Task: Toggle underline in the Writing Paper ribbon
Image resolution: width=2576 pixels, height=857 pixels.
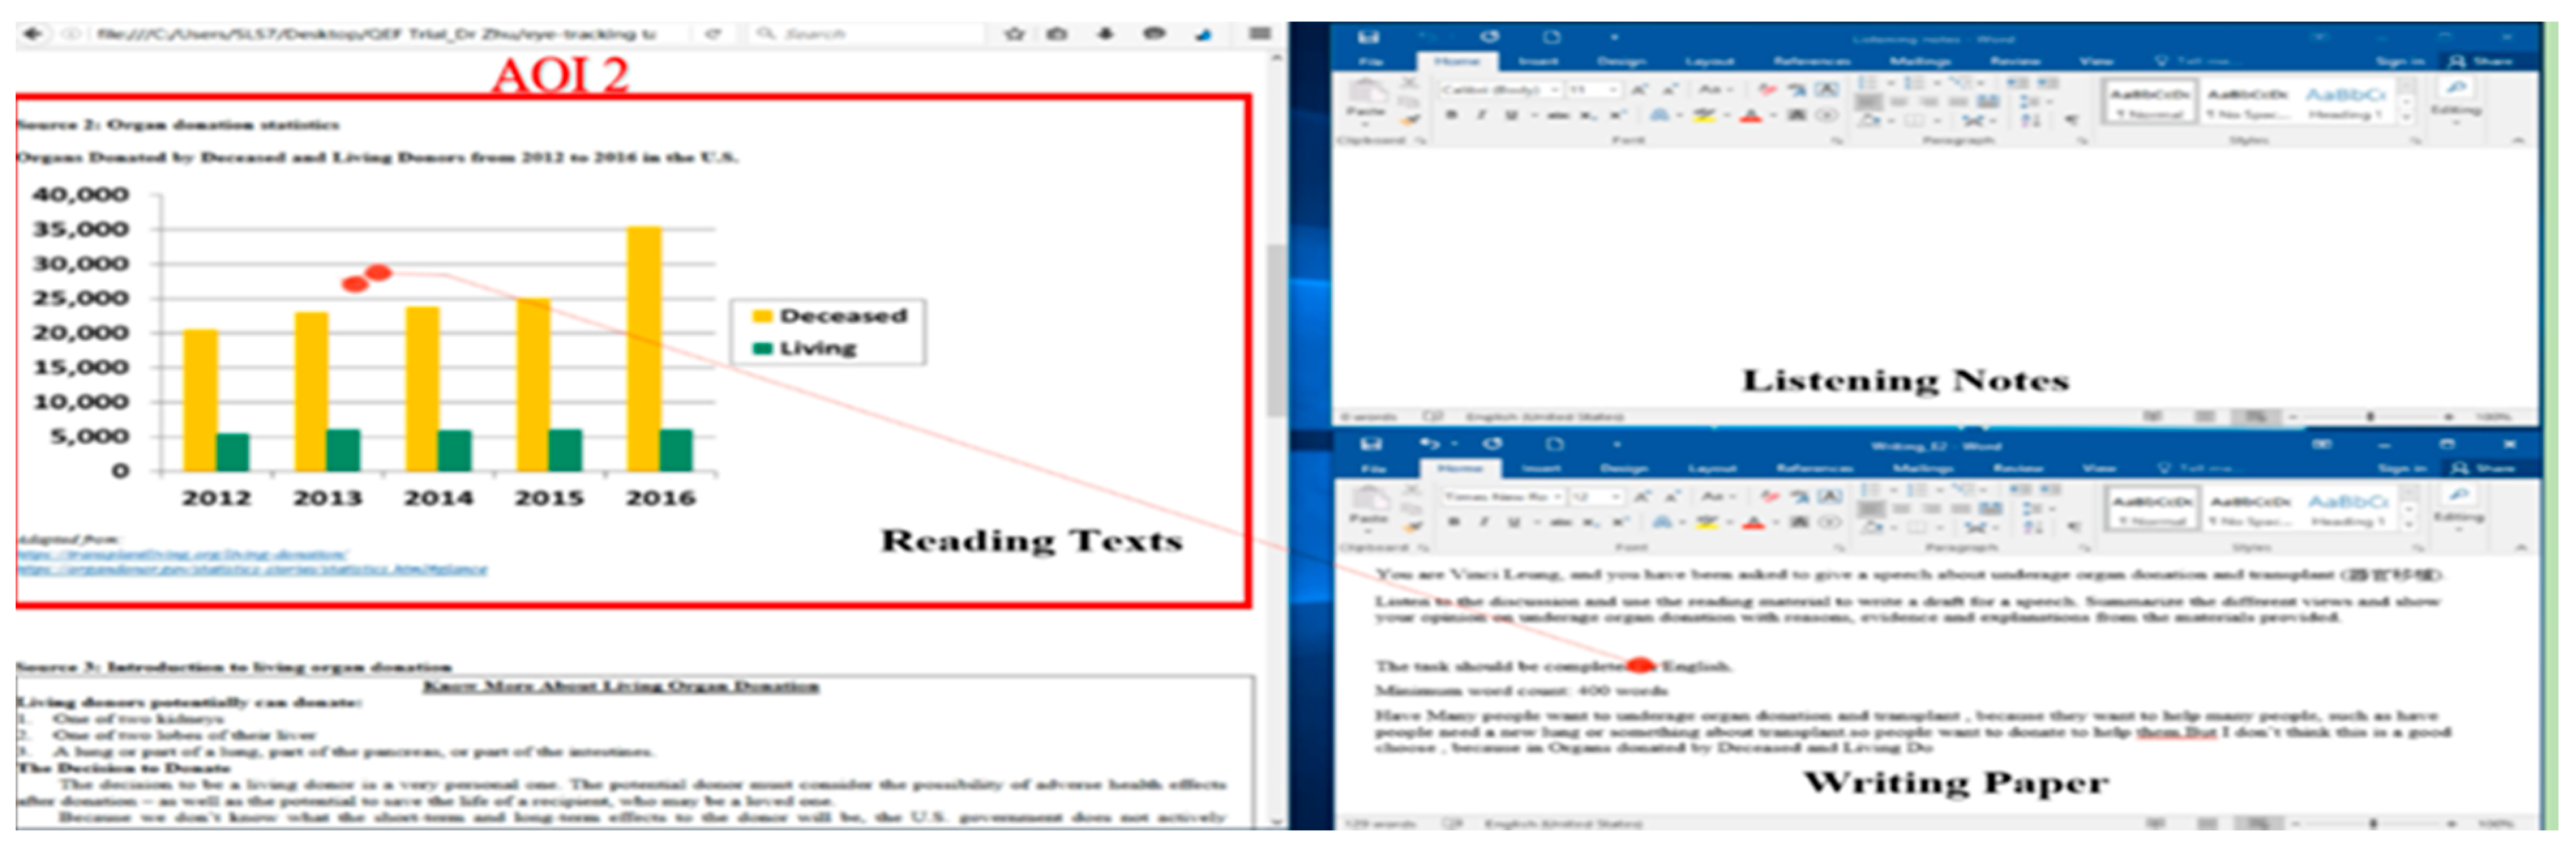Action: pos(1513,522)
